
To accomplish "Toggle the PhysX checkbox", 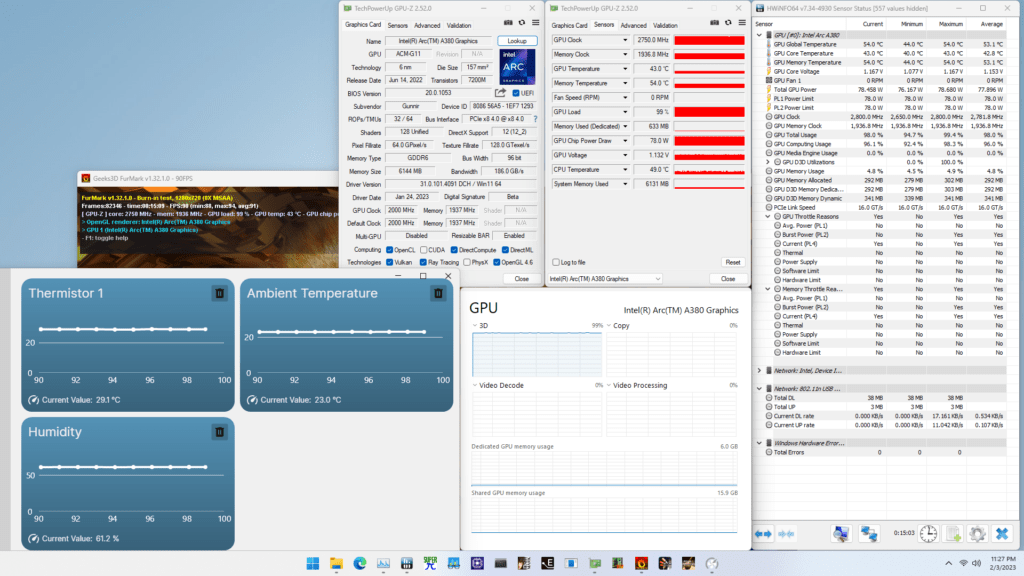I will pos(467,262).
